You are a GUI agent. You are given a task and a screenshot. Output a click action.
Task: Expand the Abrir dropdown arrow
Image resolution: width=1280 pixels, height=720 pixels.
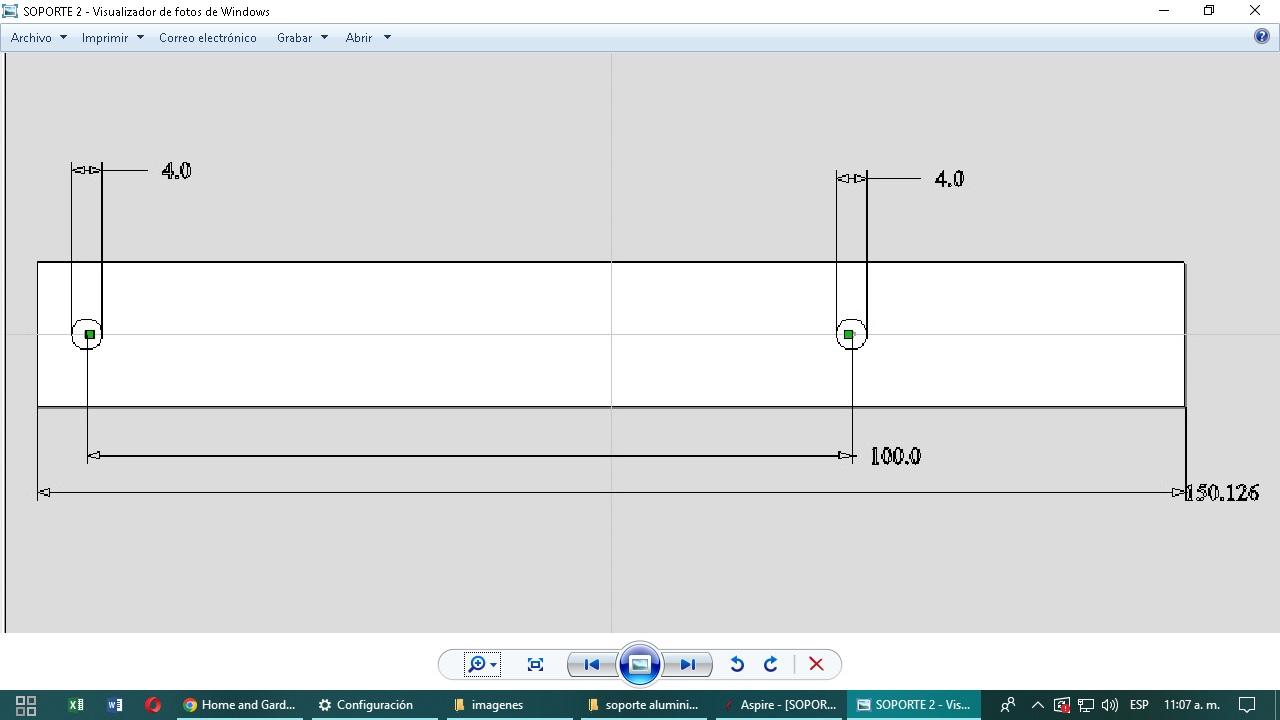387,37
